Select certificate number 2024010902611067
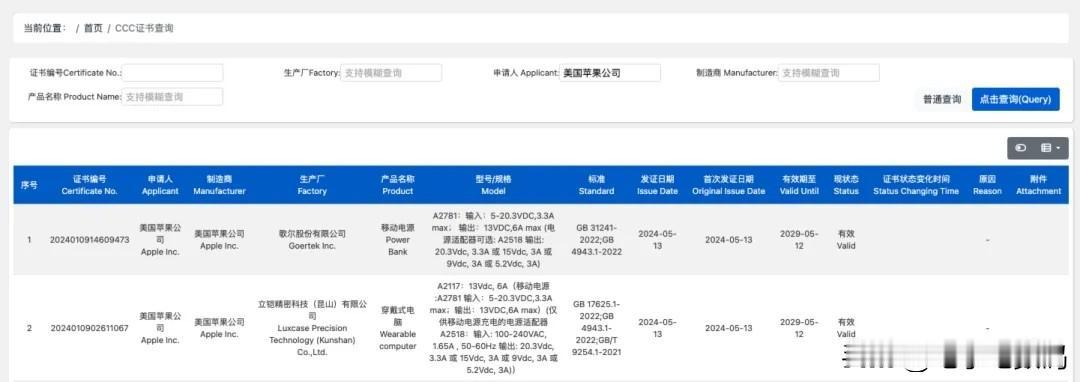Screen dimensions: 1080x382 click(90, 328)
